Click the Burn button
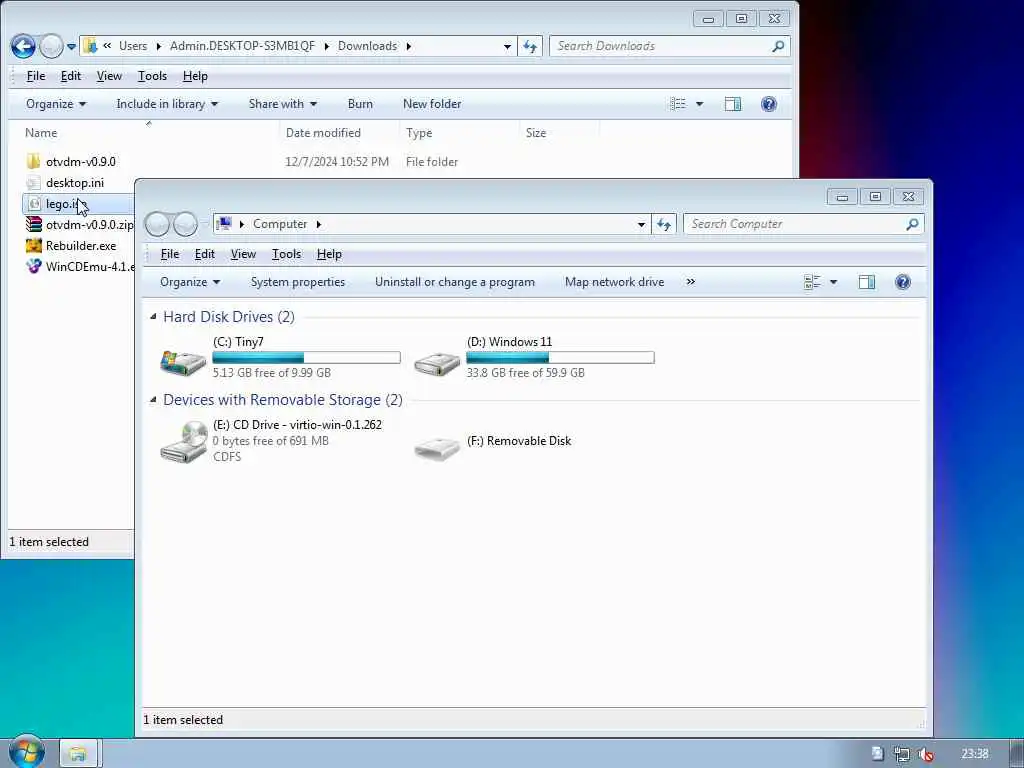 (x=360, y=104)
